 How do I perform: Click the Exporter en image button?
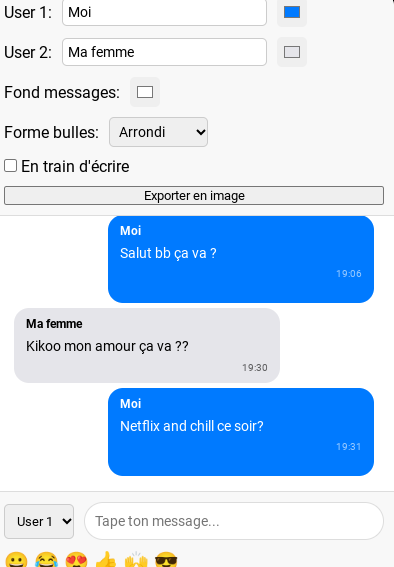pyautogui.click(x=194, y=196)
